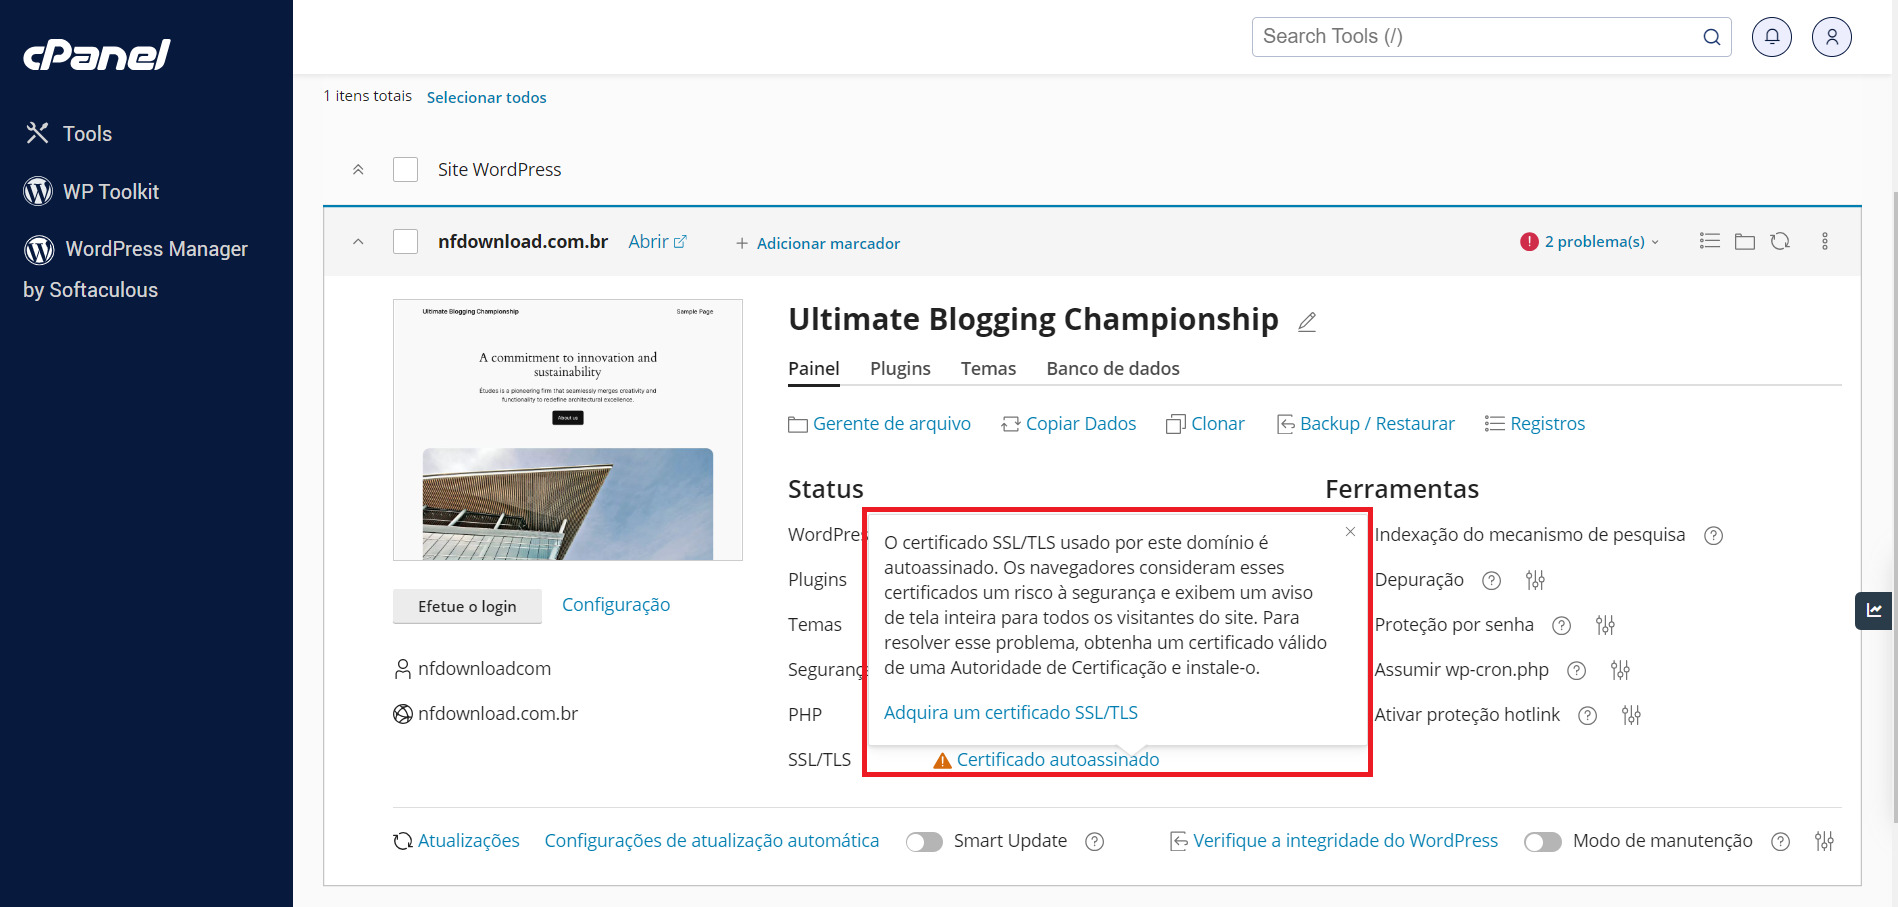Image resolution: width=1898 pixels, height=907 pixels.
Task: Expand the 2 problema(s) dropdown
Action: point(1589,241)
